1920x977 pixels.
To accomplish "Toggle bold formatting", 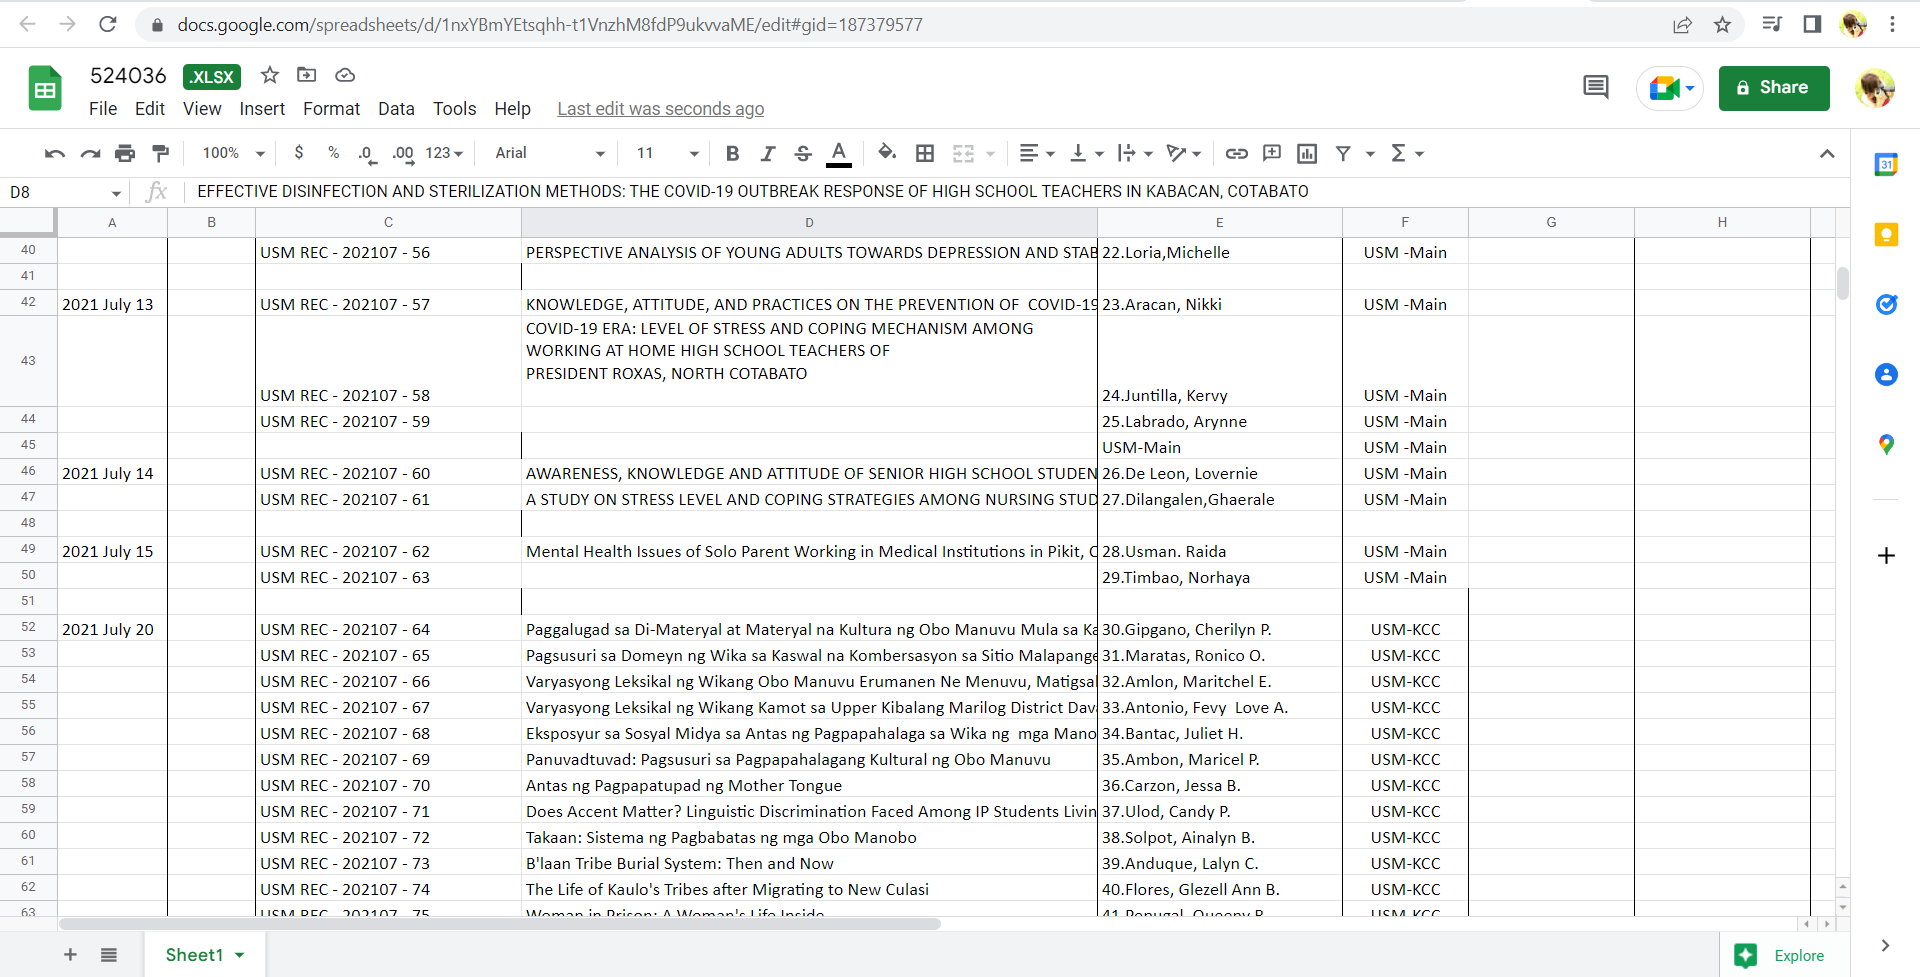I will 732,153.
